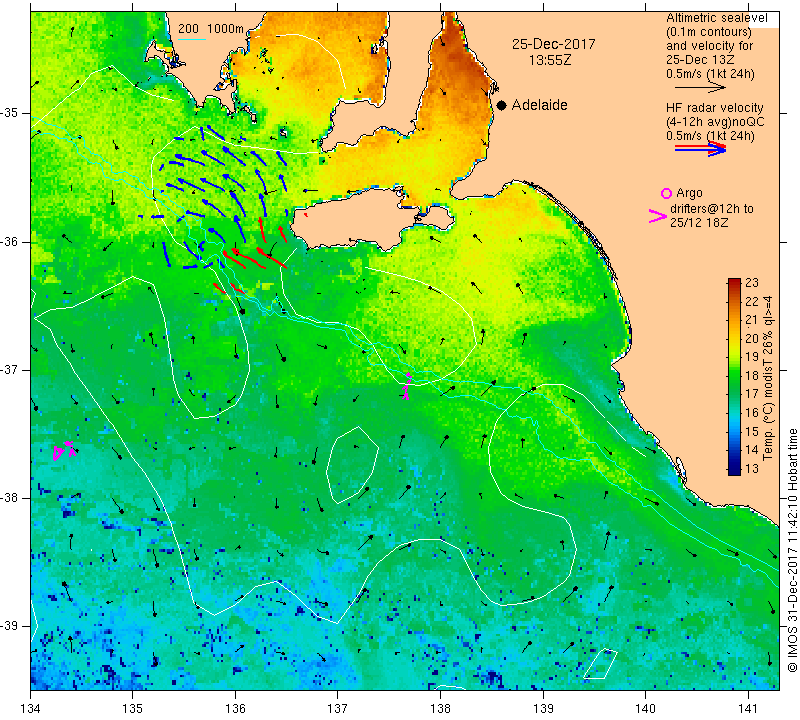
Task: Click the 137 longitude axis label
Action: coord(338,708)
